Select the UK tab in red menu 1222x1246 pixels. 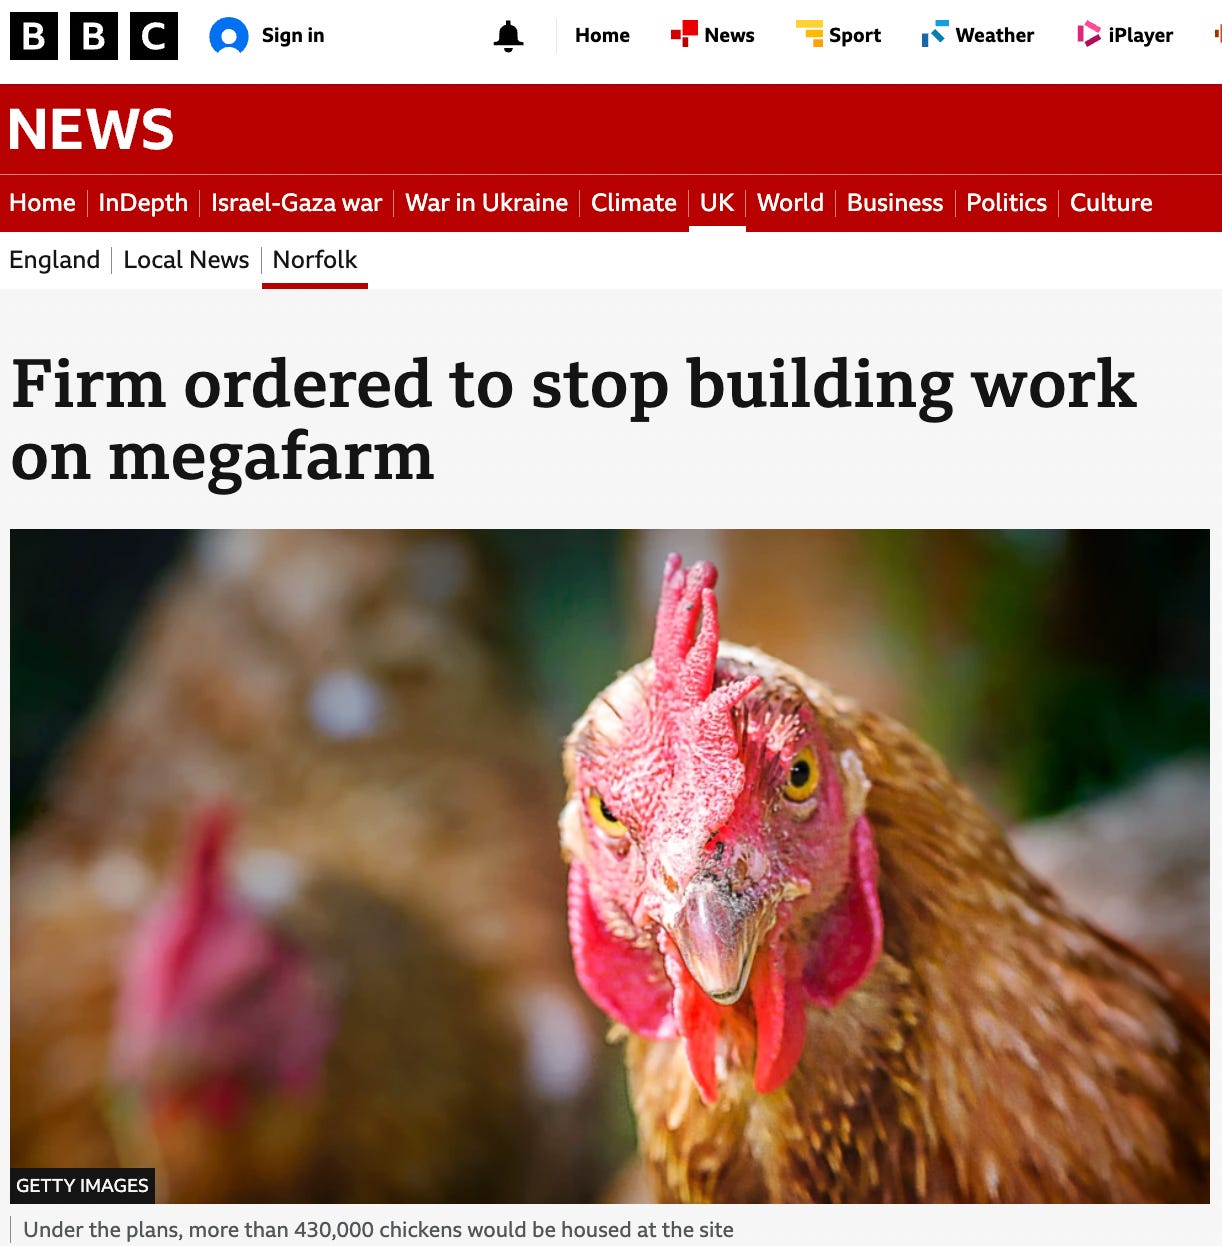(x=717, y=203)
